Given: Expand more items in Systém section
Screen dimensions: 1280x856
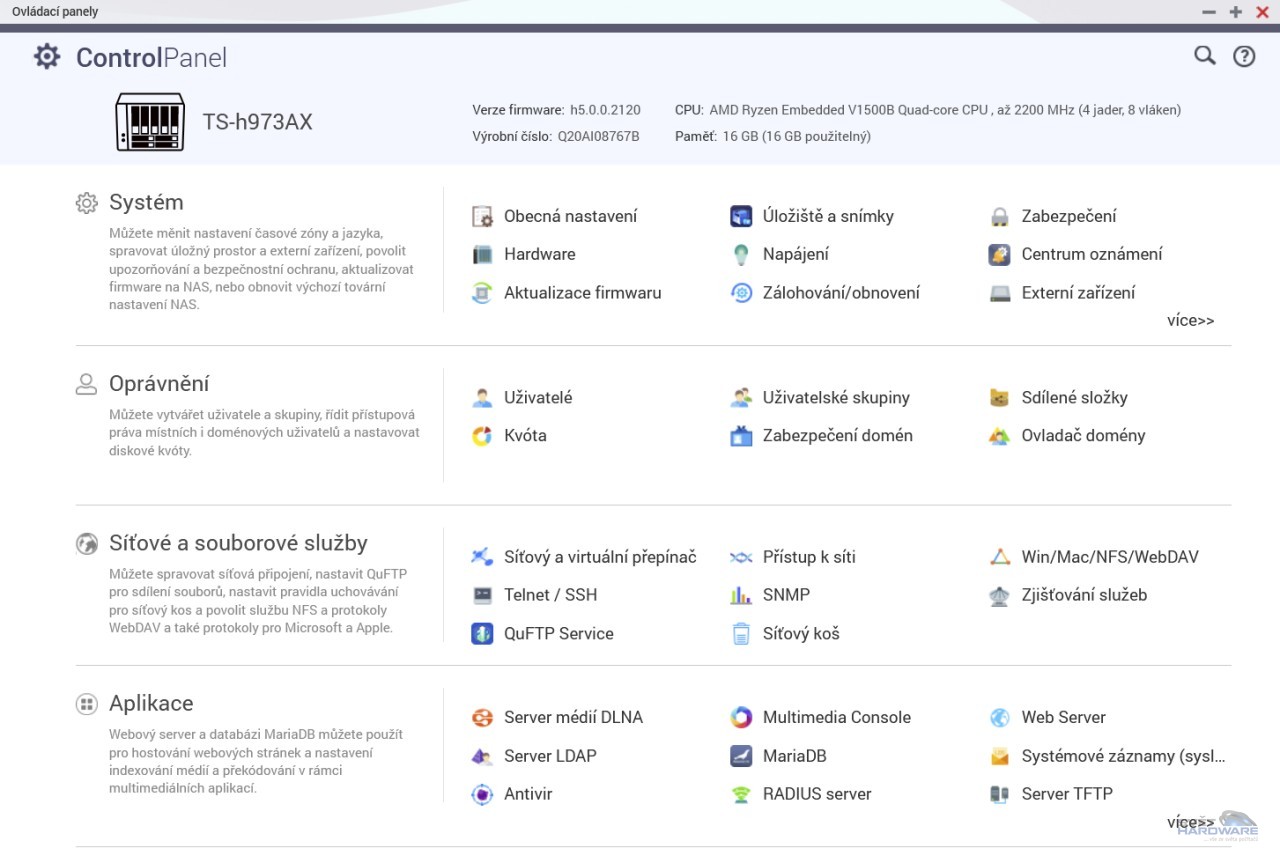Looking at the screenshot, I should (x=1190, y=321).
